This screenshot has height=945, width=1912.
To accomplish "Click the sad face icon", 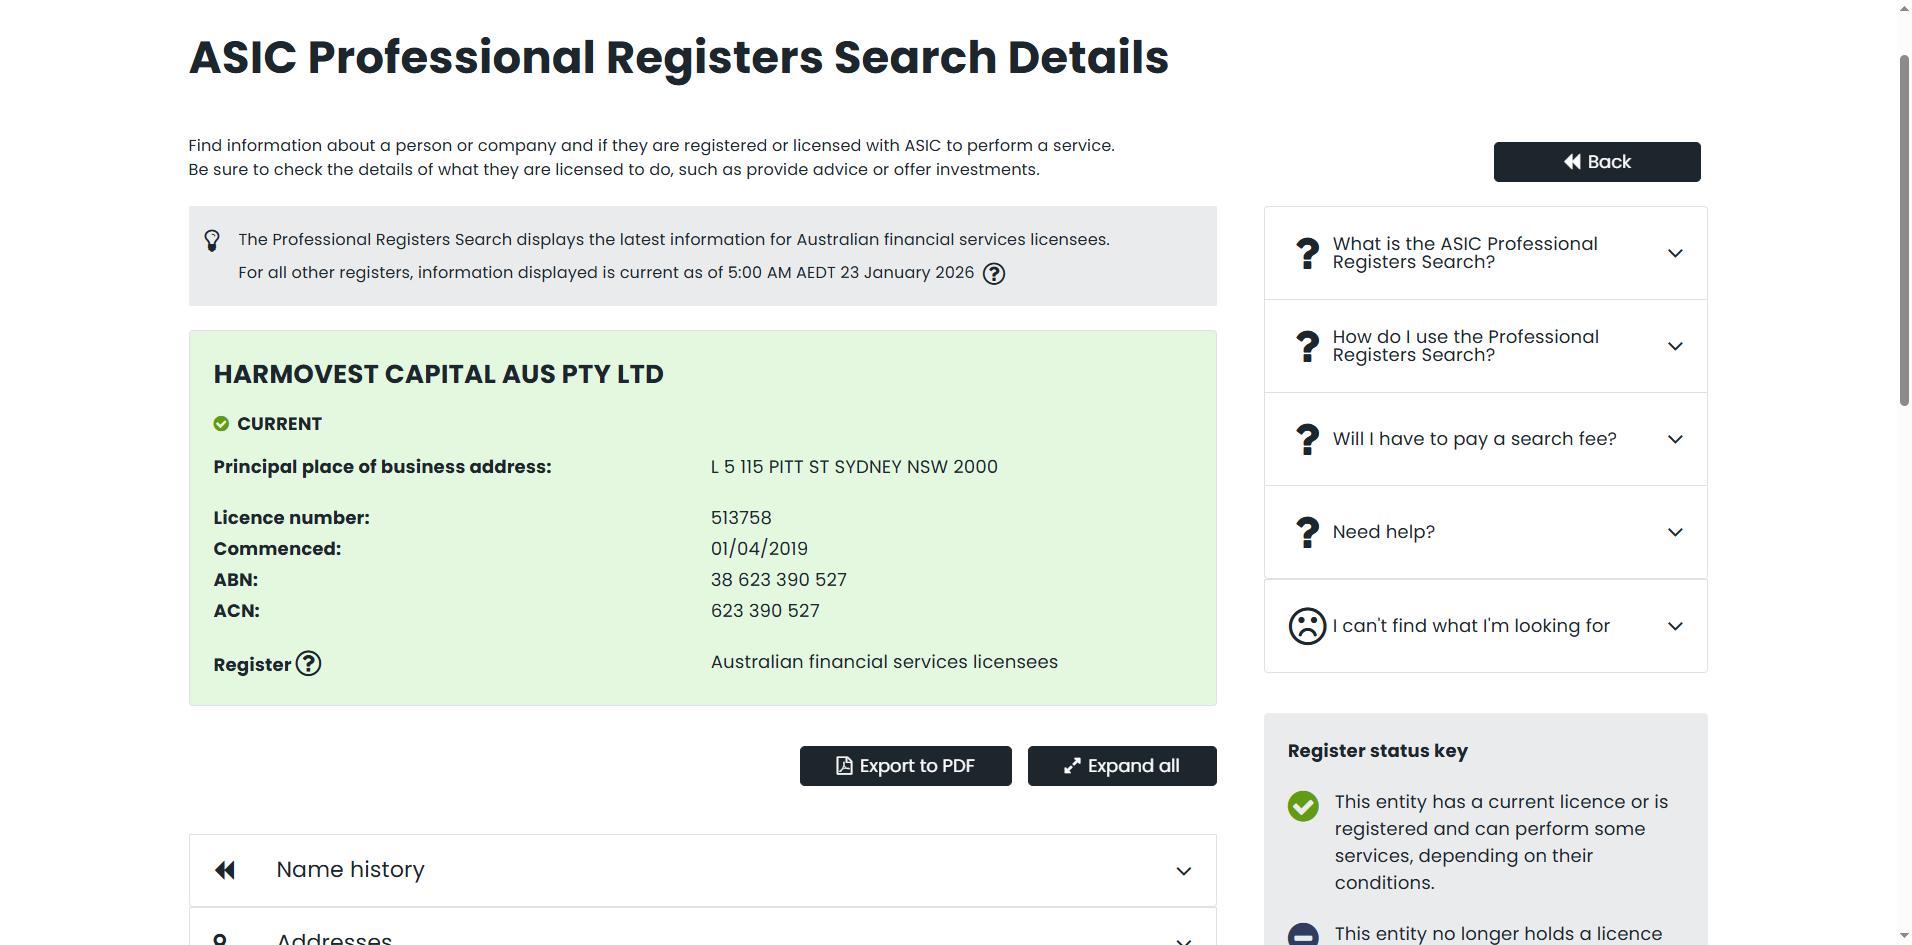I will (1307, 626).
